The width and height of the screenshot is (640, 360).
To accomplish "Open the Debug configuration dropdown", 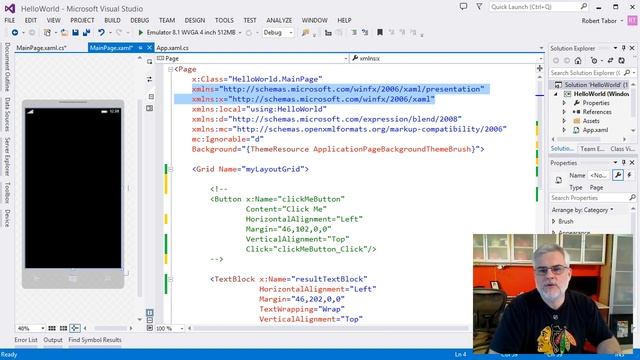I will (x=291, y=33).
